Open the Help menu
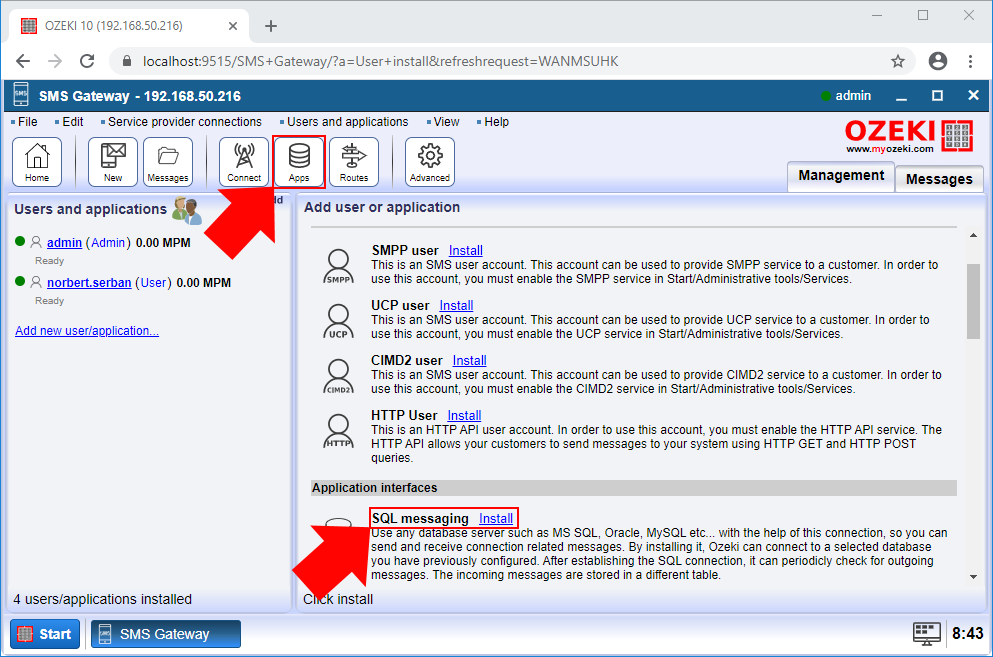The image size is (993, 657). [493, 121]
